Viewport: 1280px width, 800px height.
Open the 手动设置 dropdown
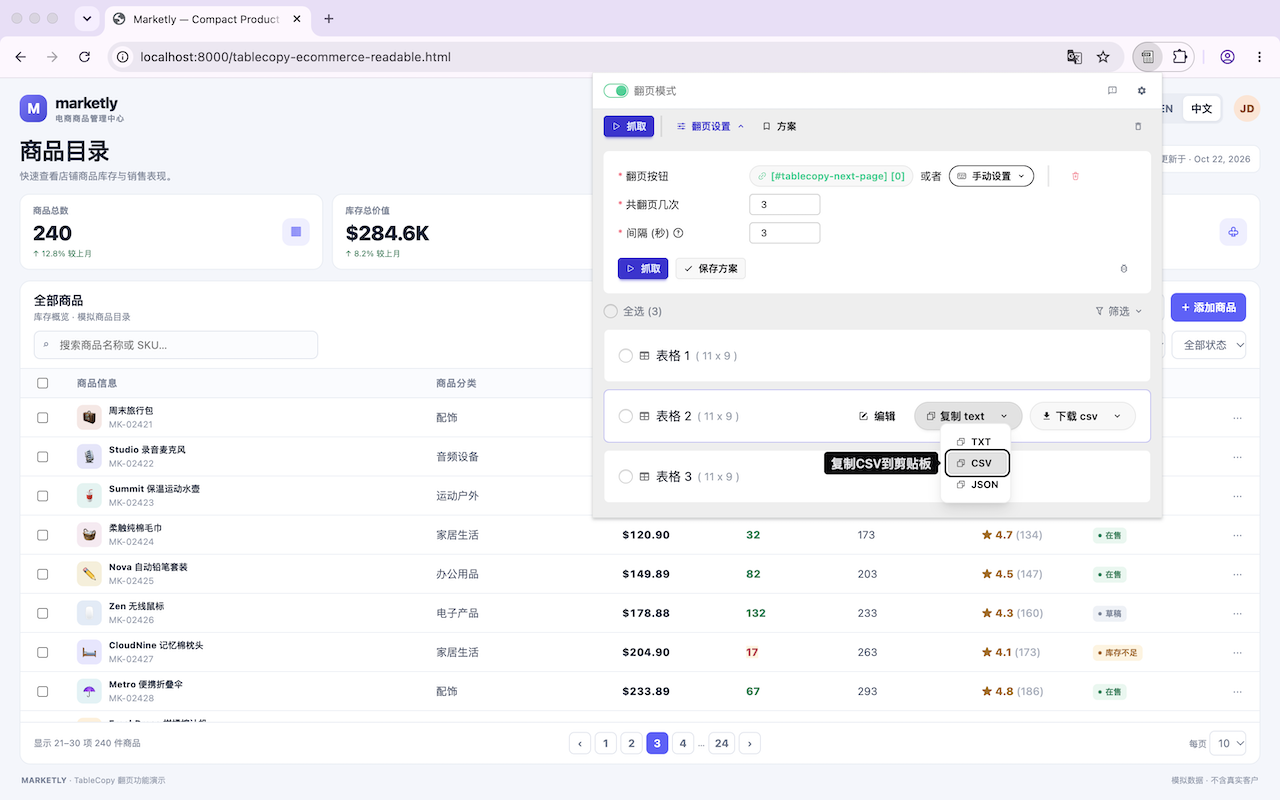click(991, 176)
